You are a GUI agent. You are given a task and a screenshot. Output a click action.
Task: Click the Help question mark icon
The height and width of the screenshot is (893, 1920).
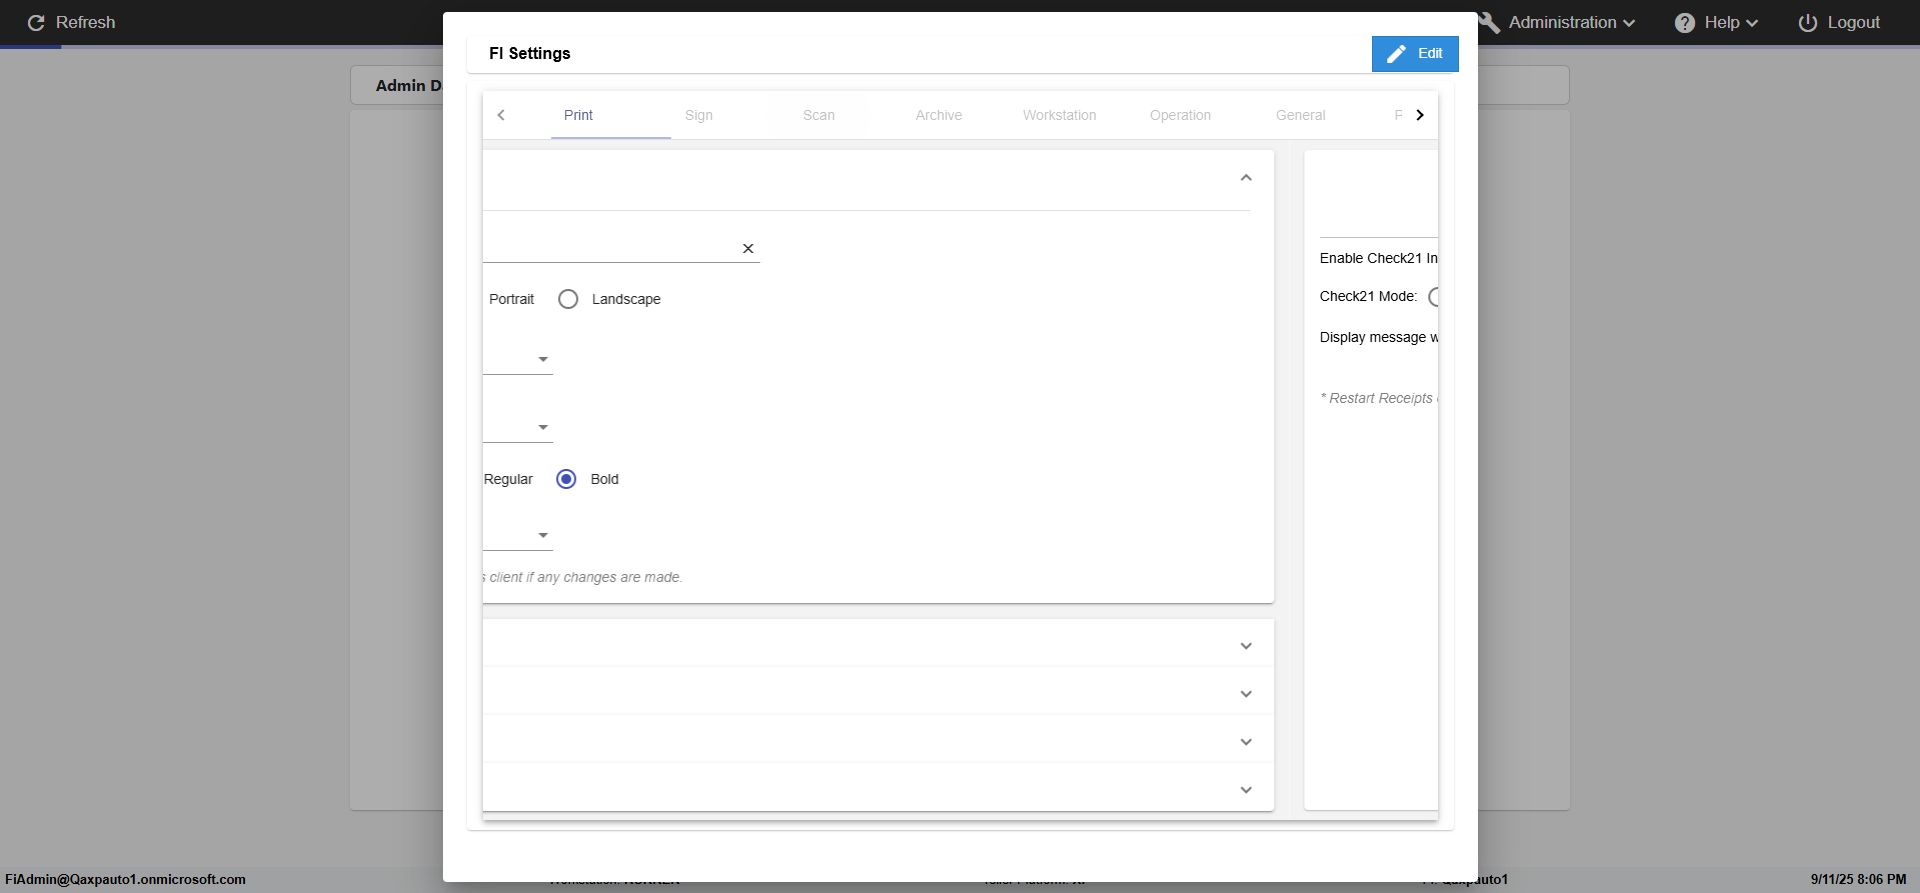pyautogui.click(x=1685, y=23)
